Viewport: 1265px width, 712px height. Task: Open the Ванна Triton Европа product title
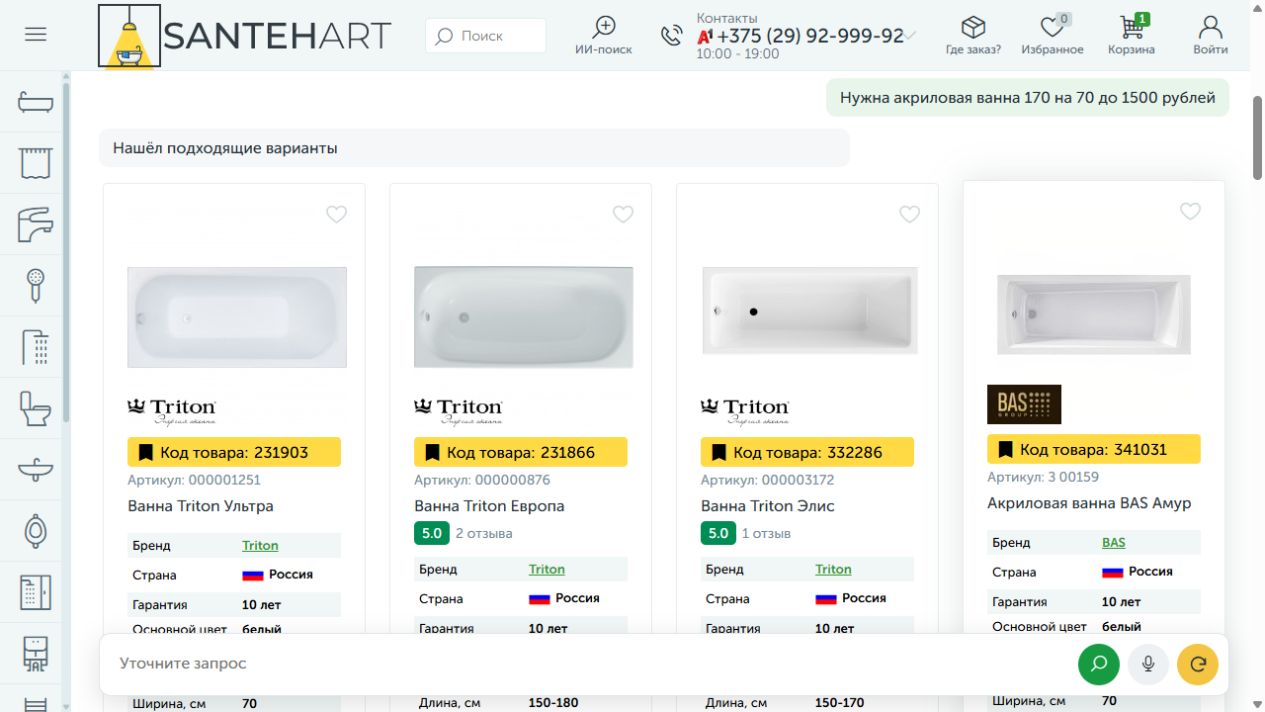(x=489, y=506)
